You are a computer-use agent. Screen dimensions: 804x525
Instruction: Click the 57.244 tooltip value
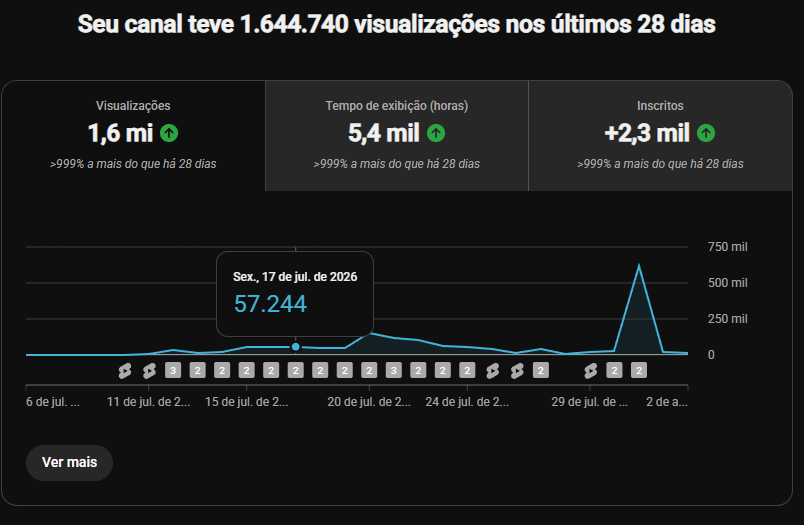pos(270,304)
